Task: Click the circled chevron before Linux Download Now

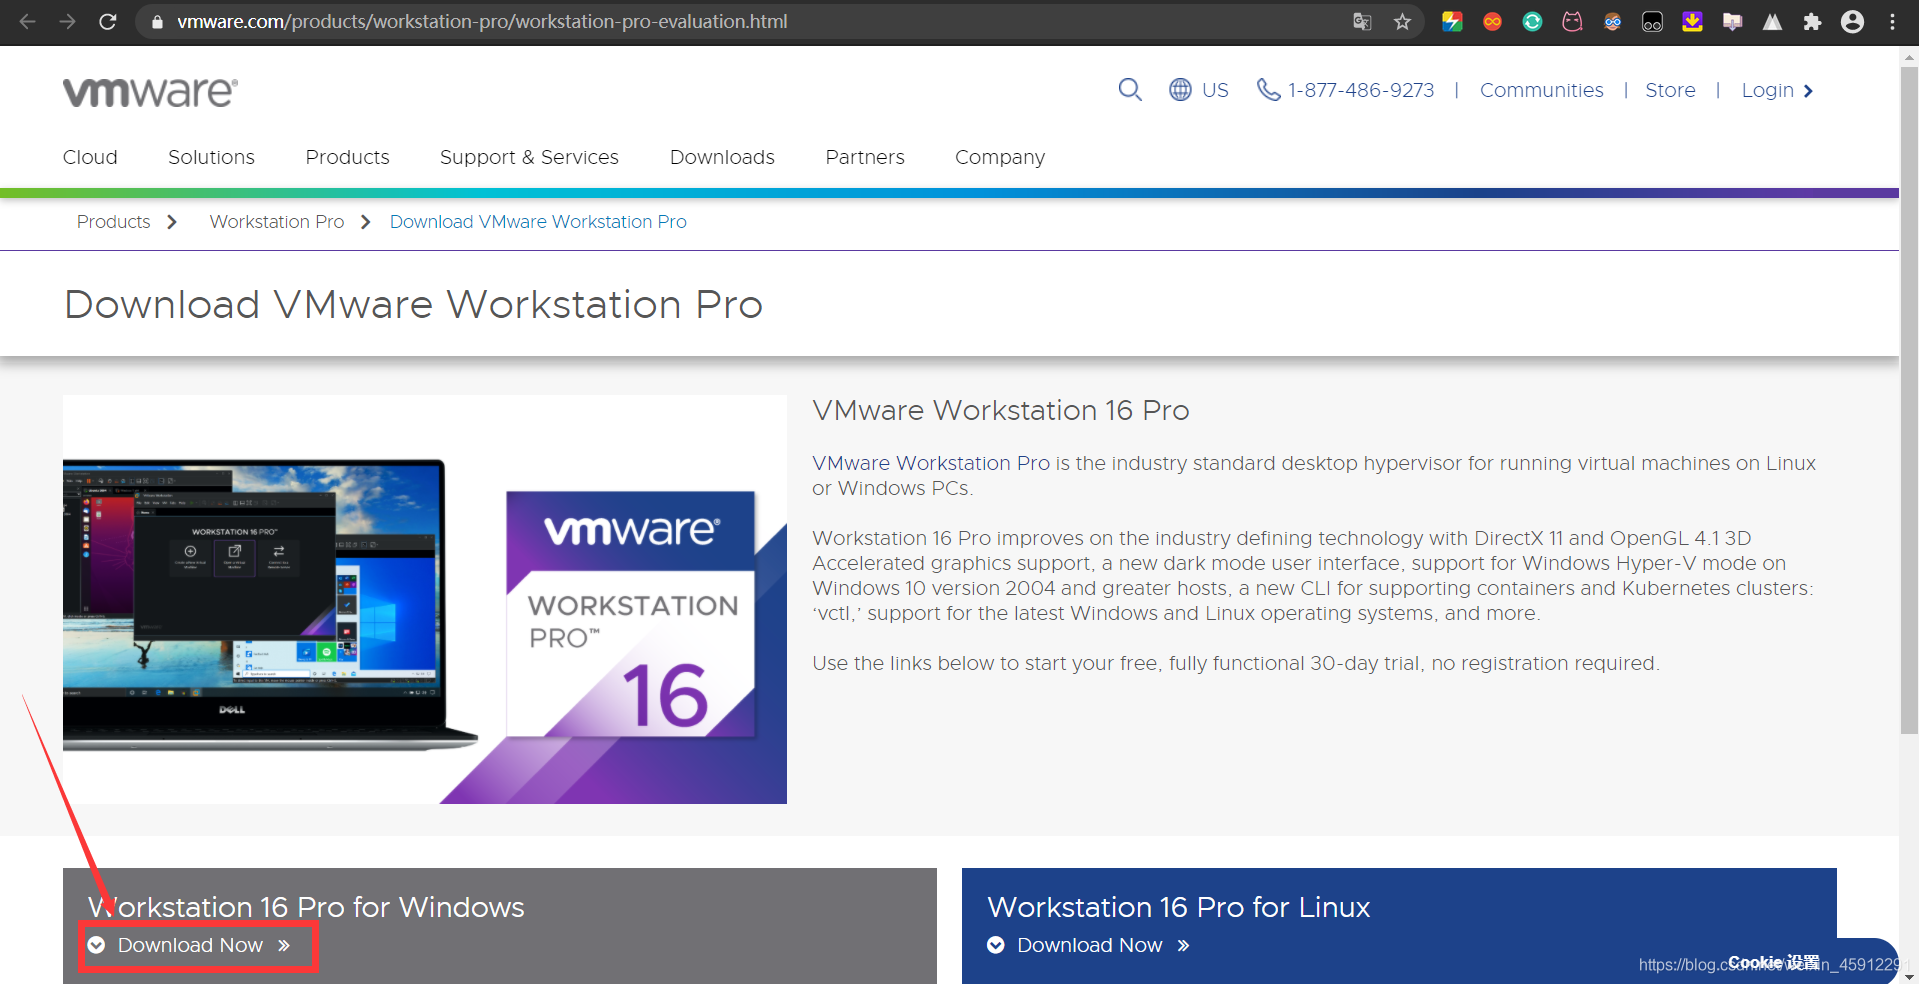Action: 996,945
